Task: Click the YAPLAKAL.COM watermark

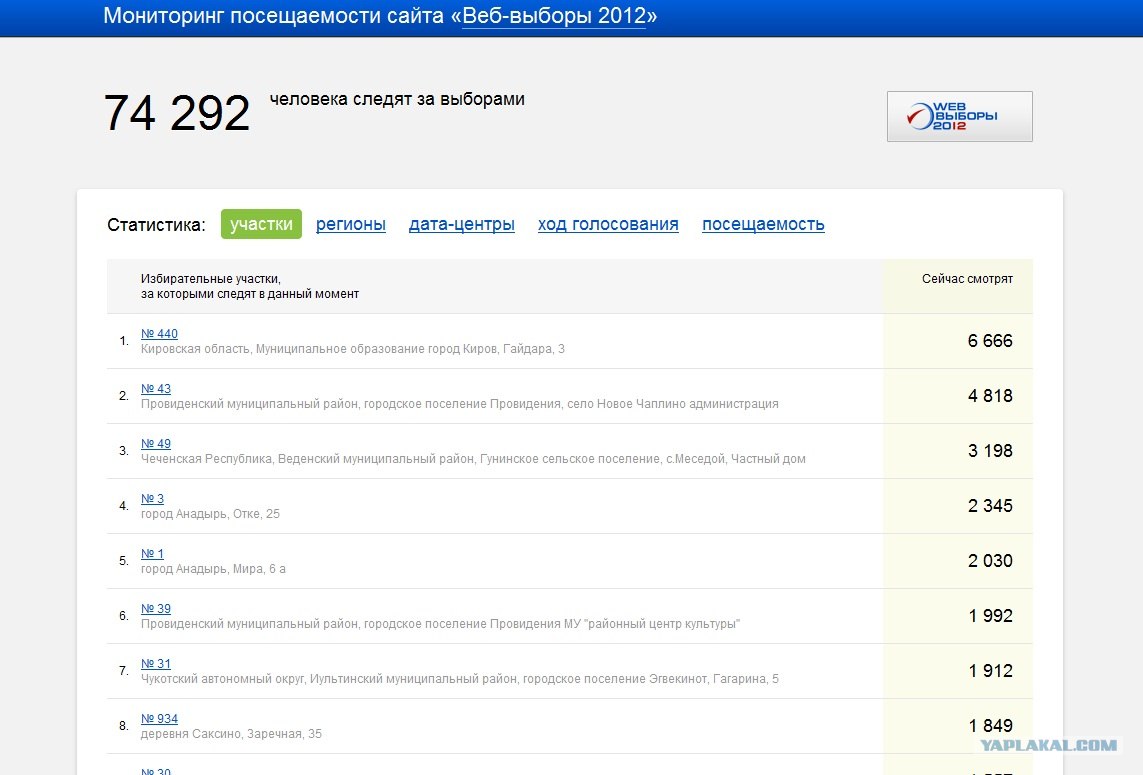Action: [1047, 745]
